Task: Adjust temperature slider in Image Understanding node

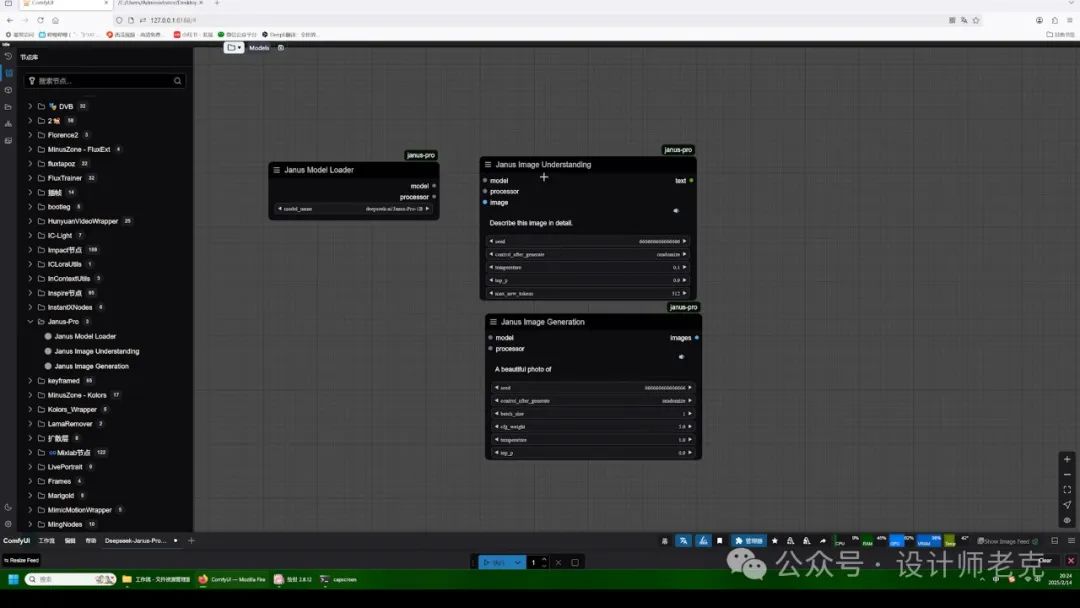Action: point(588,267)
